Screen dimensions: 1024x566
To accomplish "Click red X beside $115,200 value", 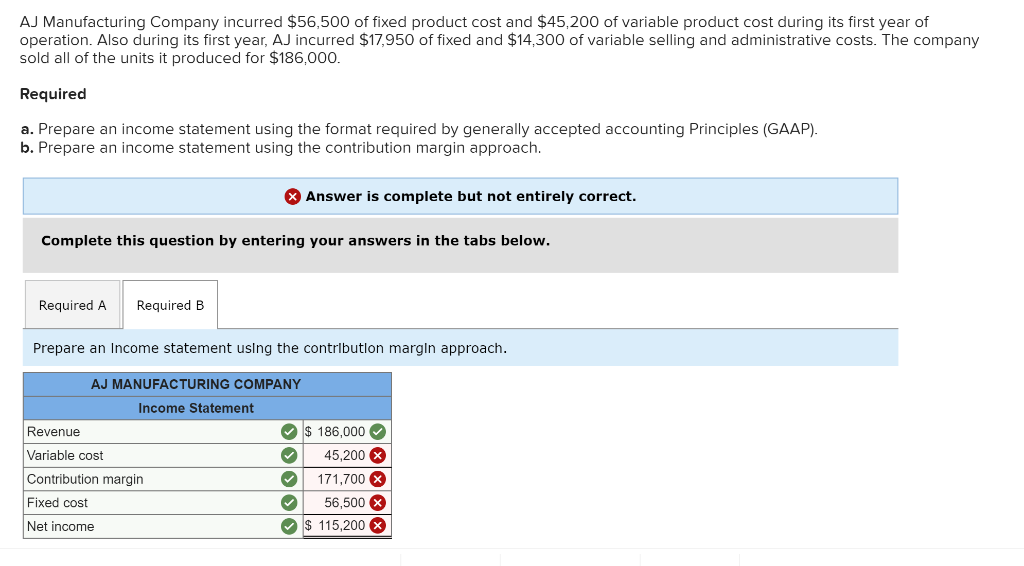I will pos(377,526).
